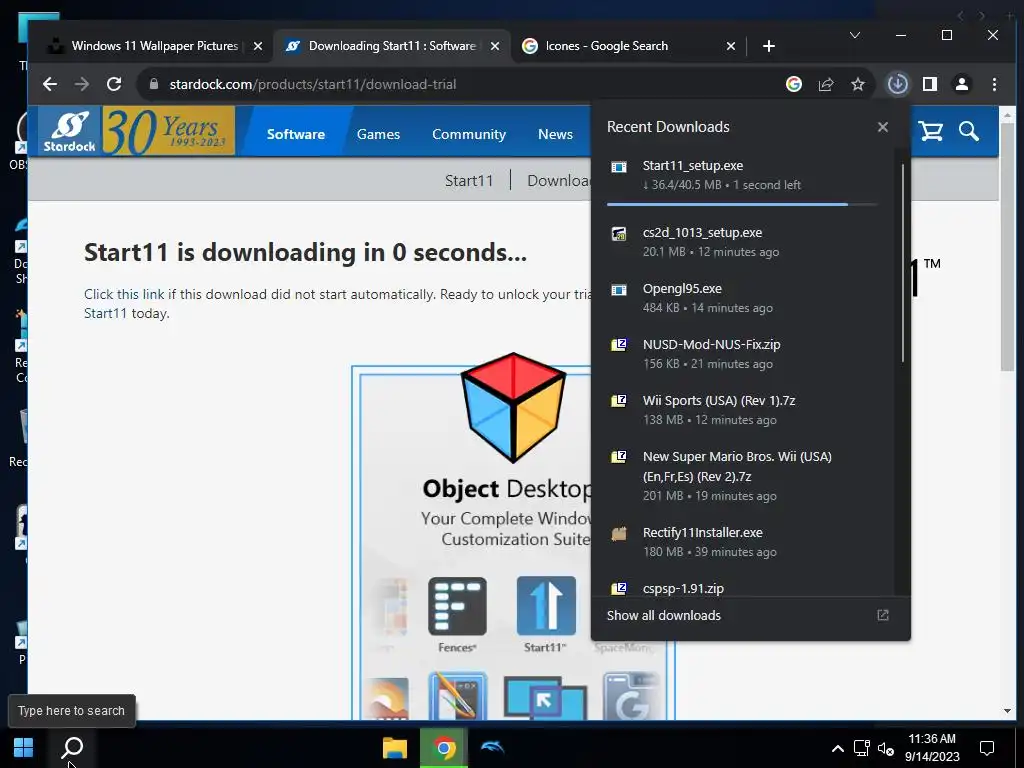Bookmark this page with the star
The height and width of the screenshot is (768, 1024).
point(858,84)
